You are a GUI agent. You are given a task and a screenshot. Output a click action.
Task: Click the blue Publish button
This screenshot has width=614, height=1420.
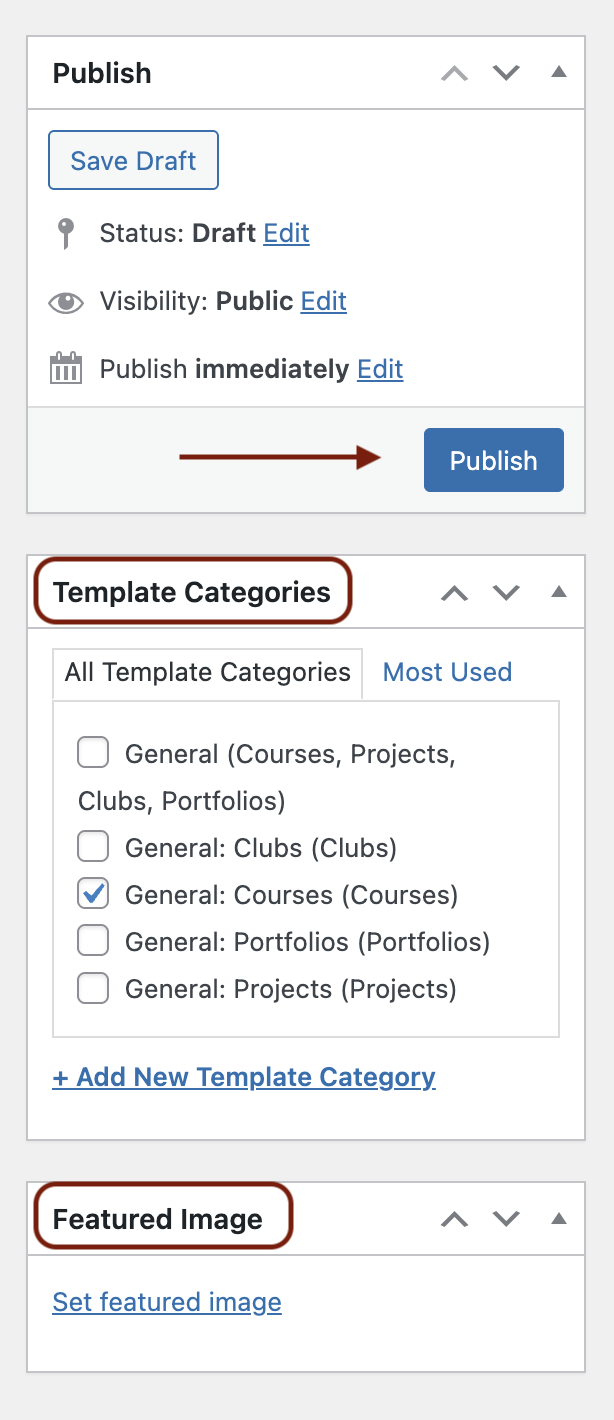[494, 460]
